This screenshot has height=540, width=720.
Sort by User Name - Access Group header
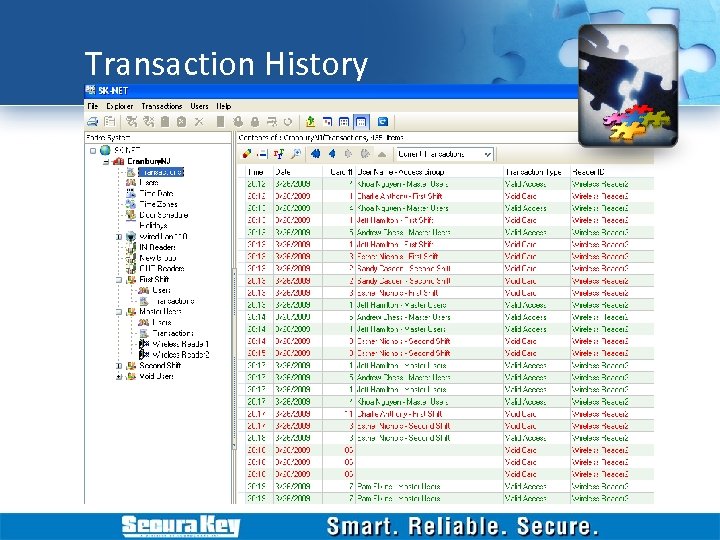[x=429, y=172]
